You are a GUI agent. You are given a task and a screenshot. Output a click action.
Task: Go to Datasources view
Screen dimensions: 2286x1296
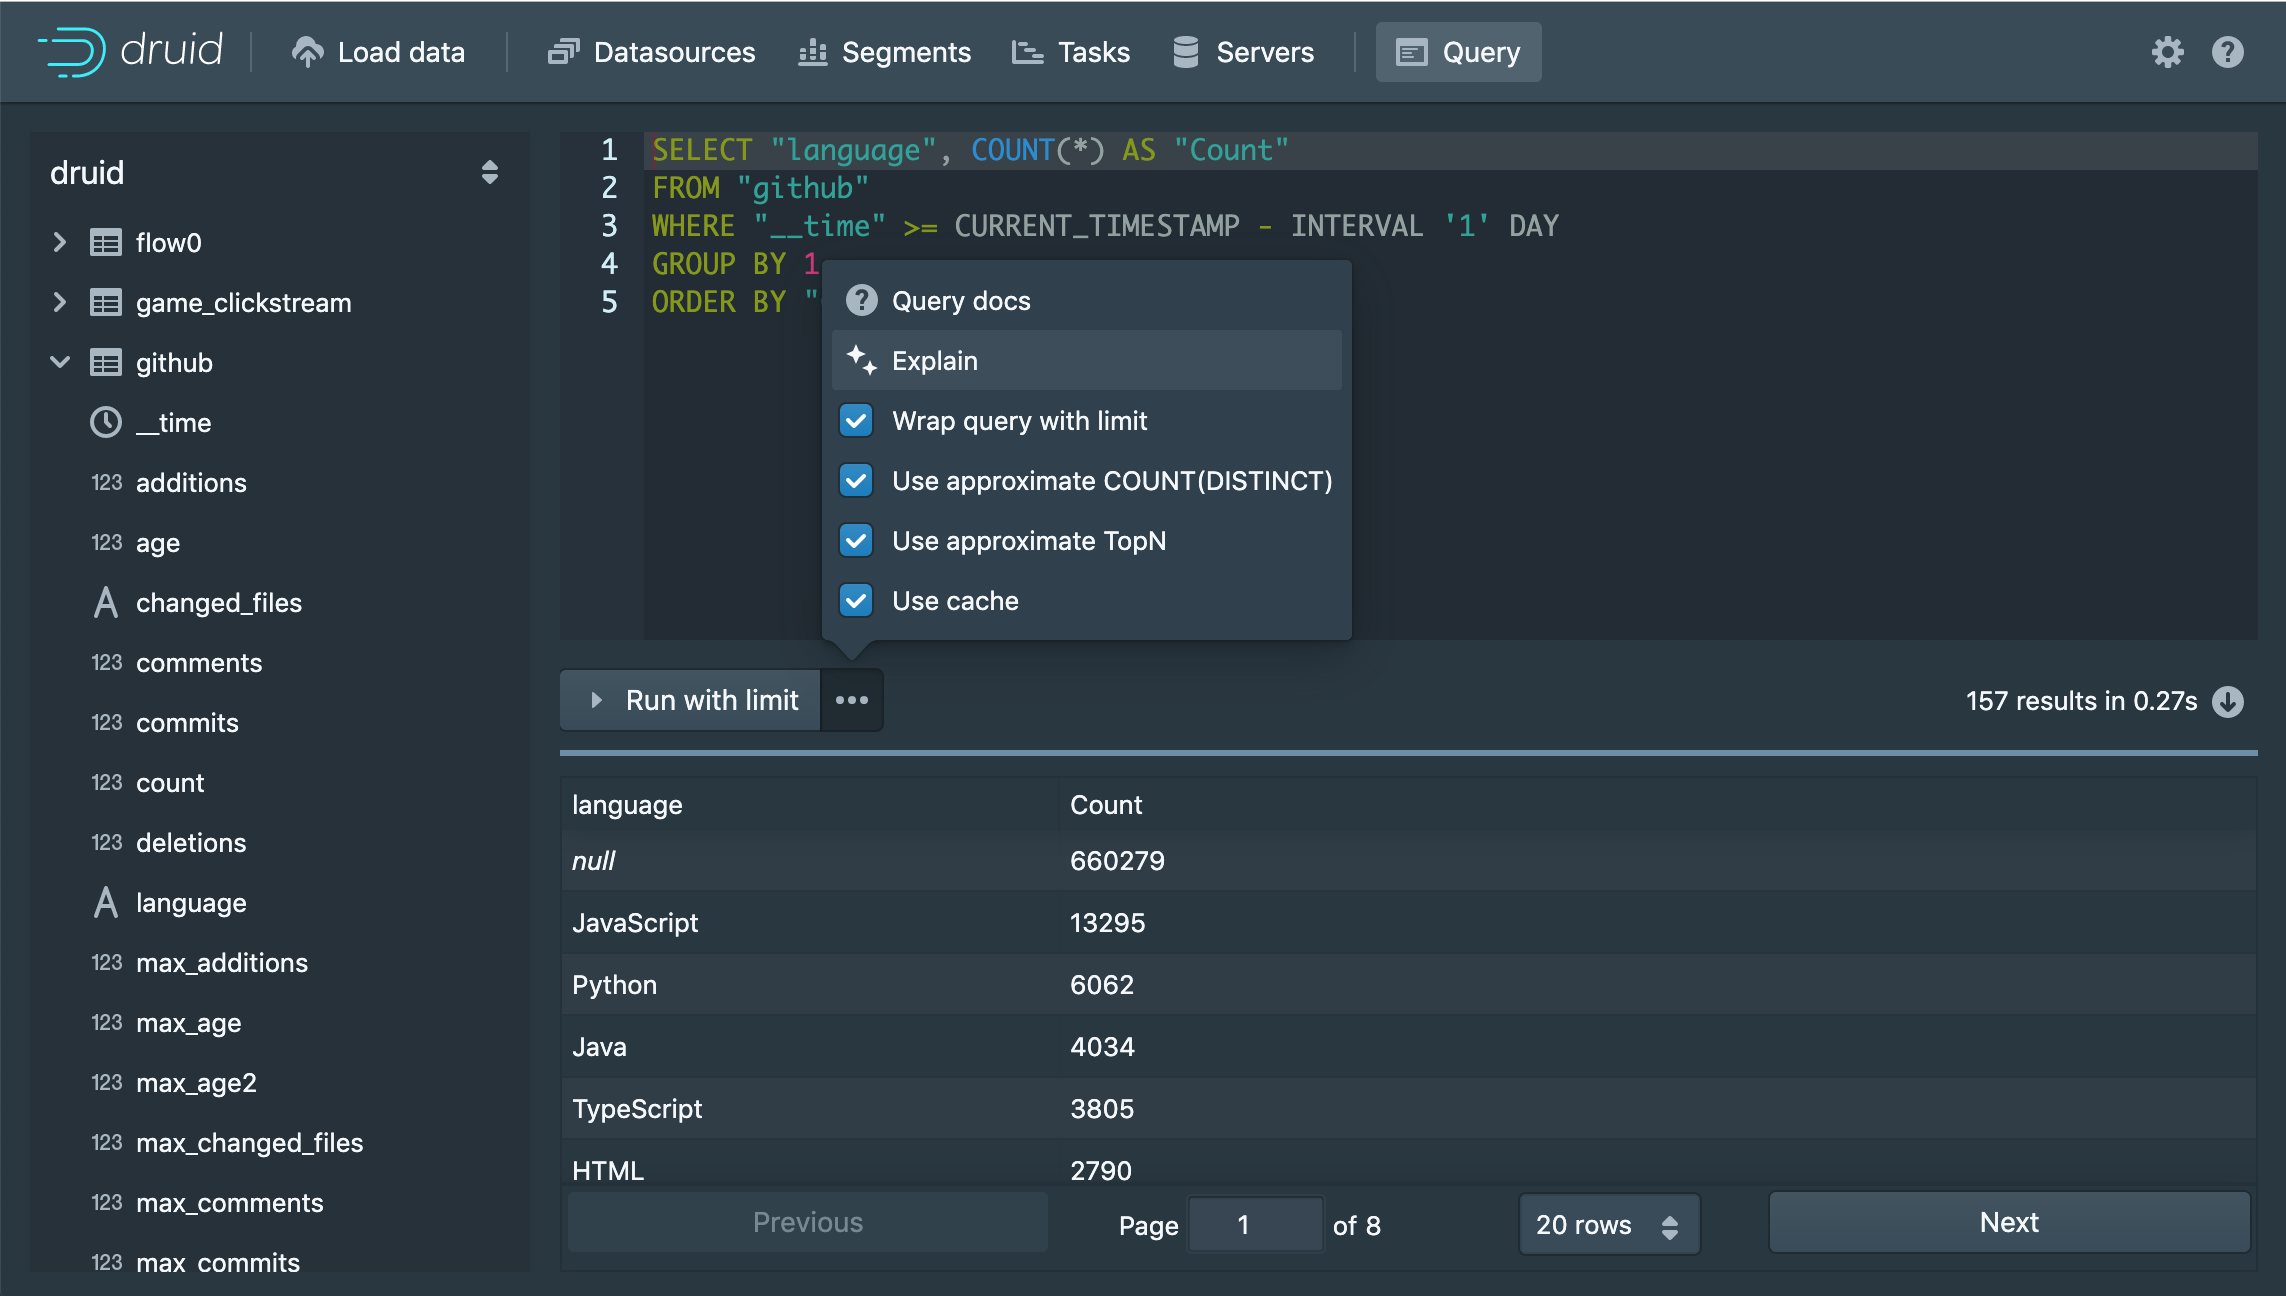coord(651,52)
